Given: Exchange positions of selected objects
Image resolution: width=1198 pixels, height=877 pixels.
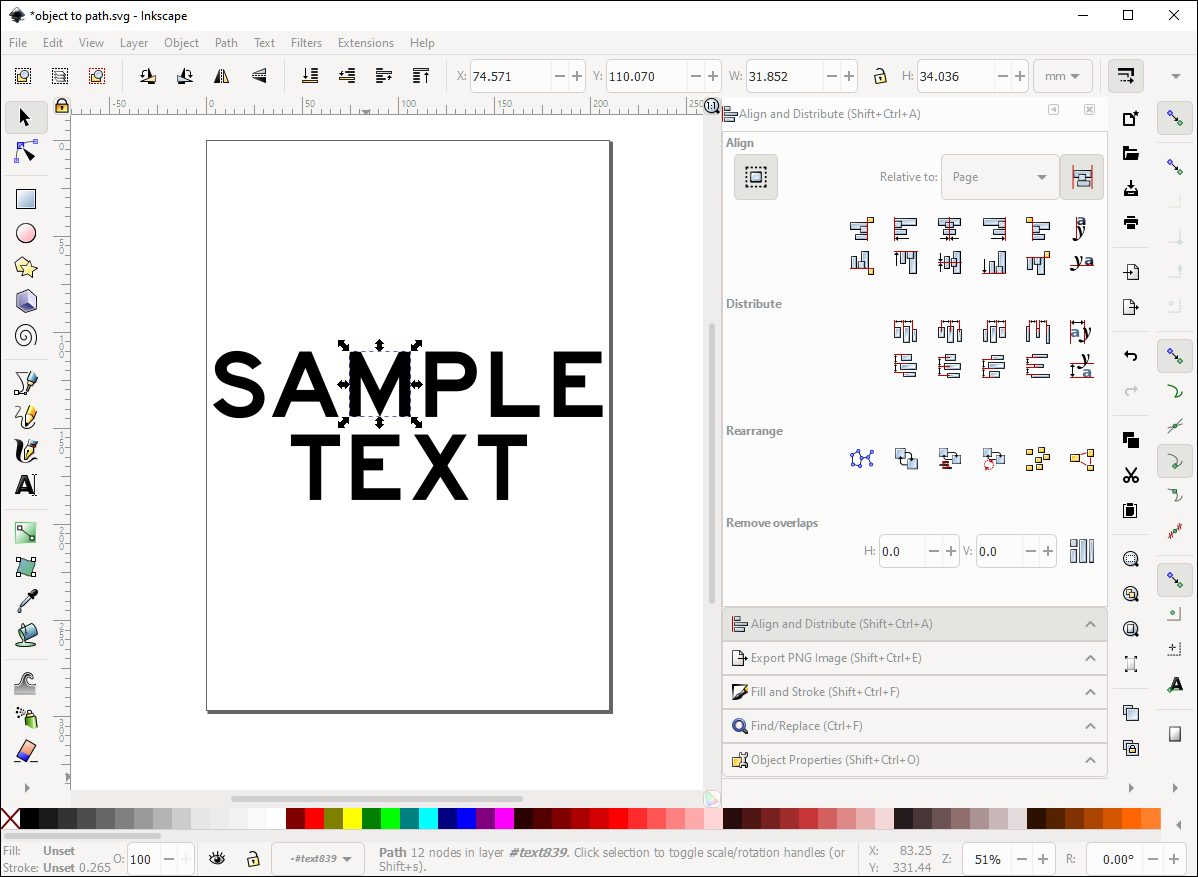Looking at the screenshot, I should pyautogui.click(x=906, y=458).
